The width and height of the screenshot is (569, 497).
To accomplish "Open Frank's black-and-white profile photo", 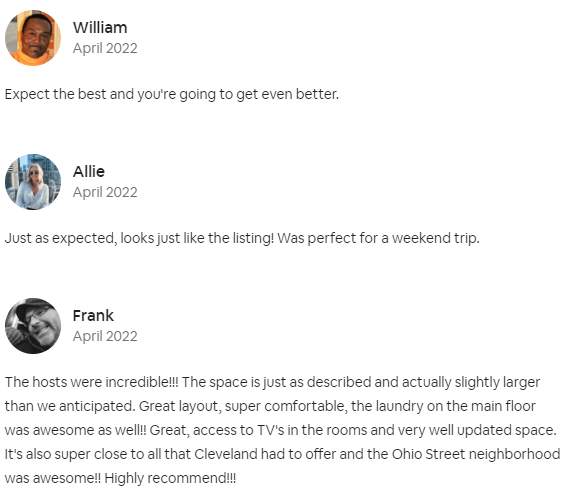I will (33, 326).
